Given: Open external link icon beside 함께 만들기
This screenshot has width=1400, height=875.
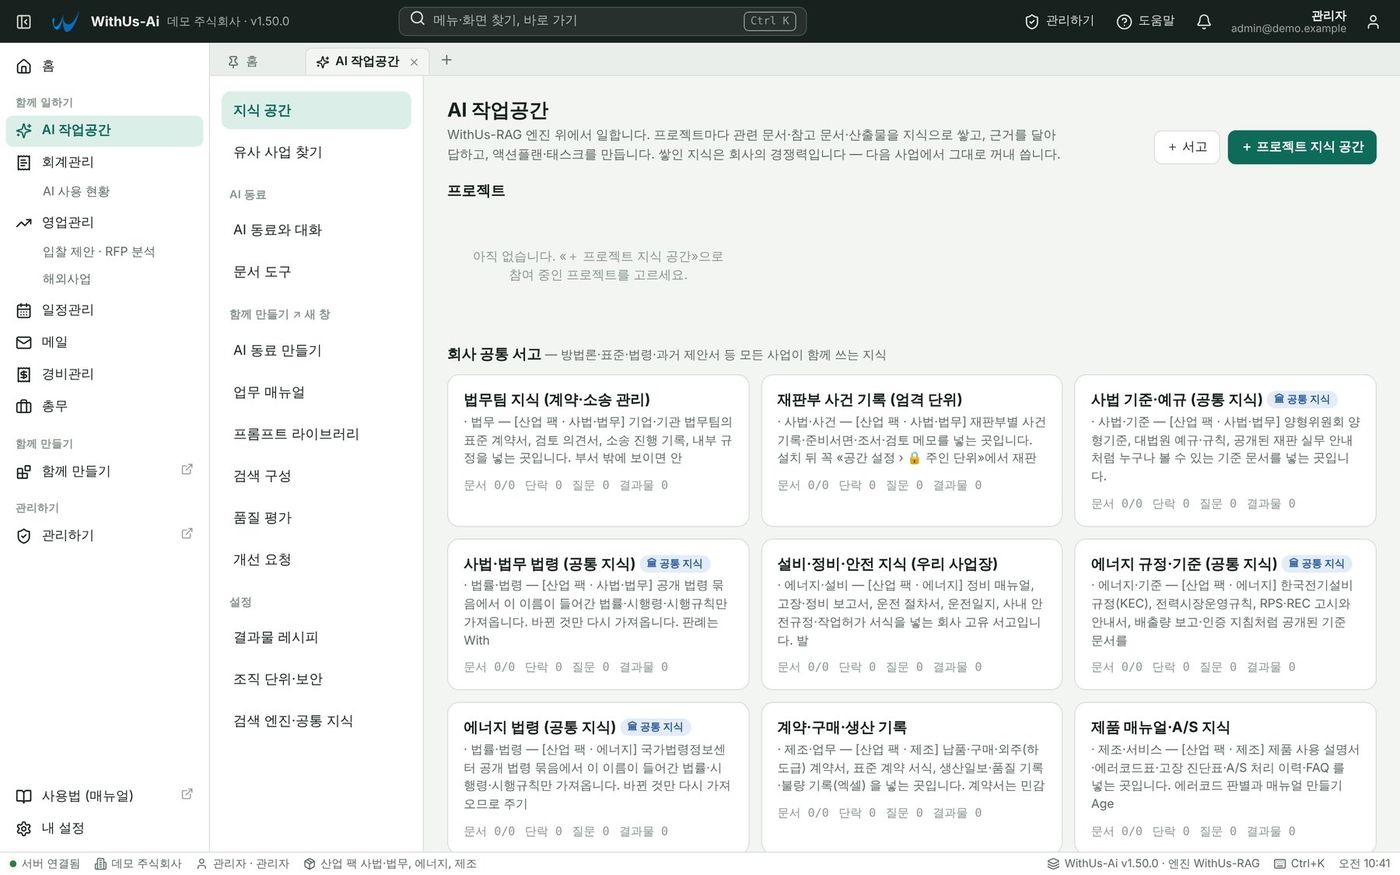Looking at the screenshot, I should tap(187, 469).
